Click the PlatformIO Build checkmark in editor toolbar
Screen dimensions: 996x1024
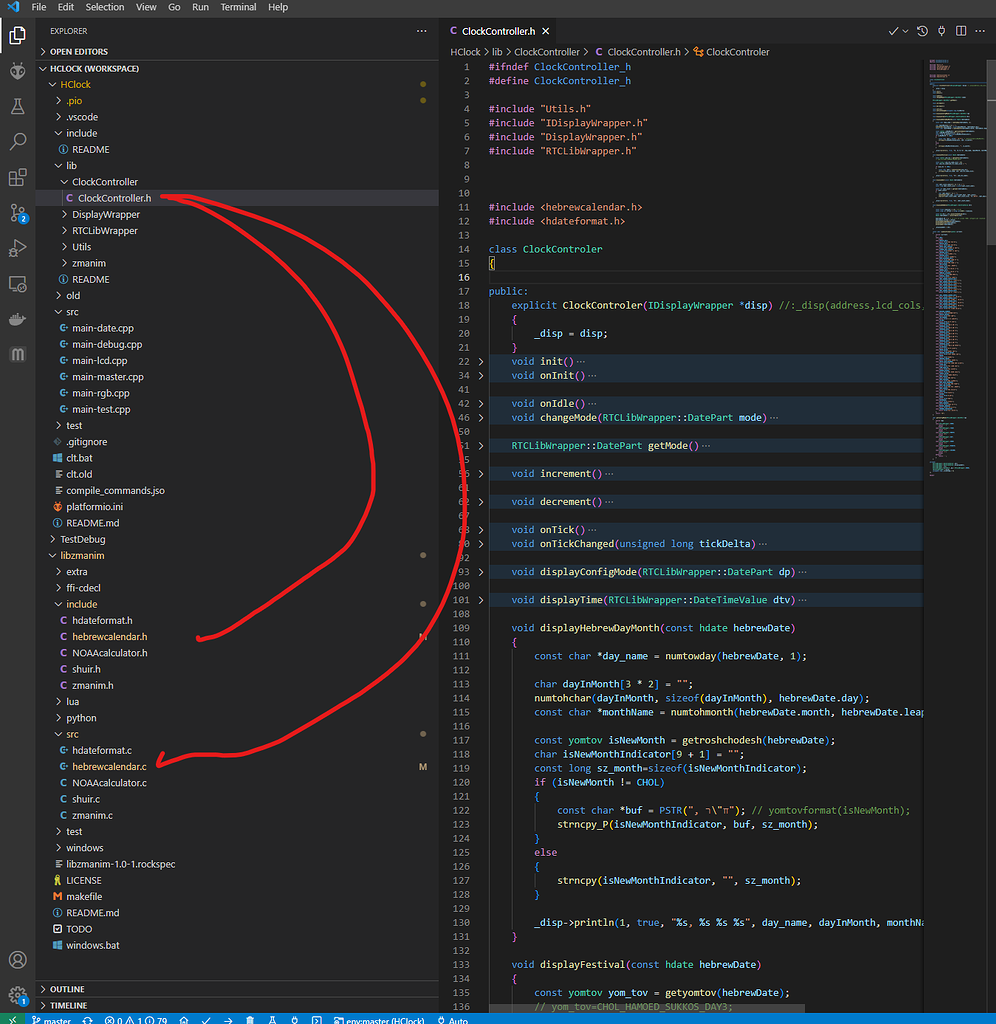coord(893,31)
